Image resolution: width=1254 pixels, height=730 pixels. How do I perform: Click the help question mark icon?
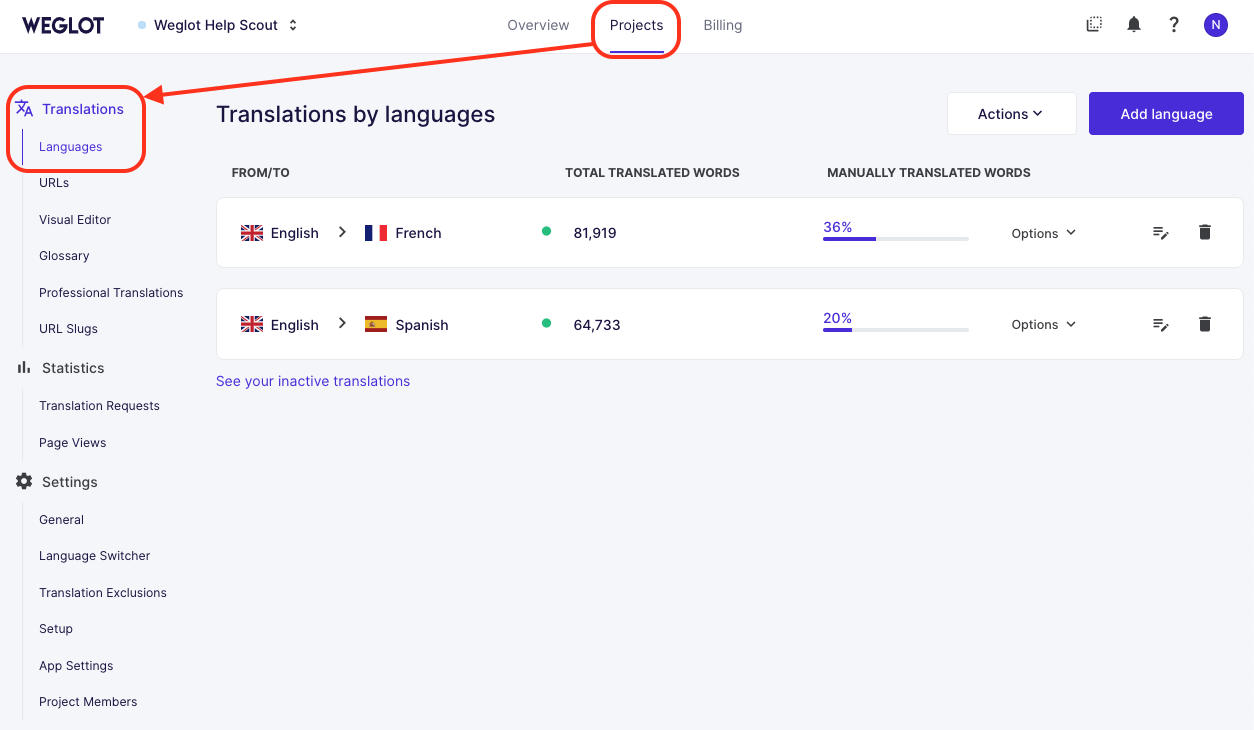coord(1174,24)
